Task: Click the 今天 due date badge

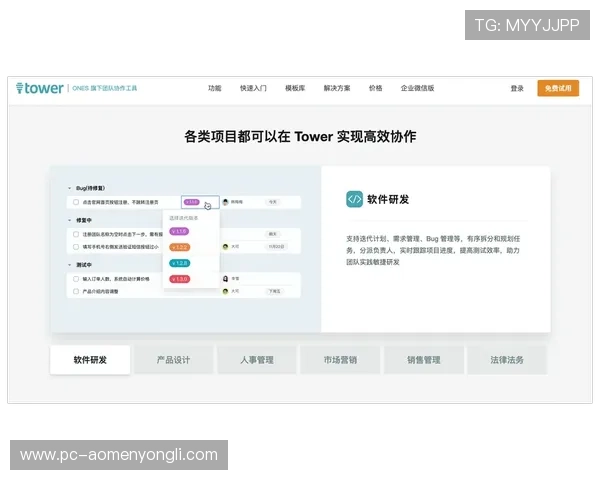Action: click(272, 202)
